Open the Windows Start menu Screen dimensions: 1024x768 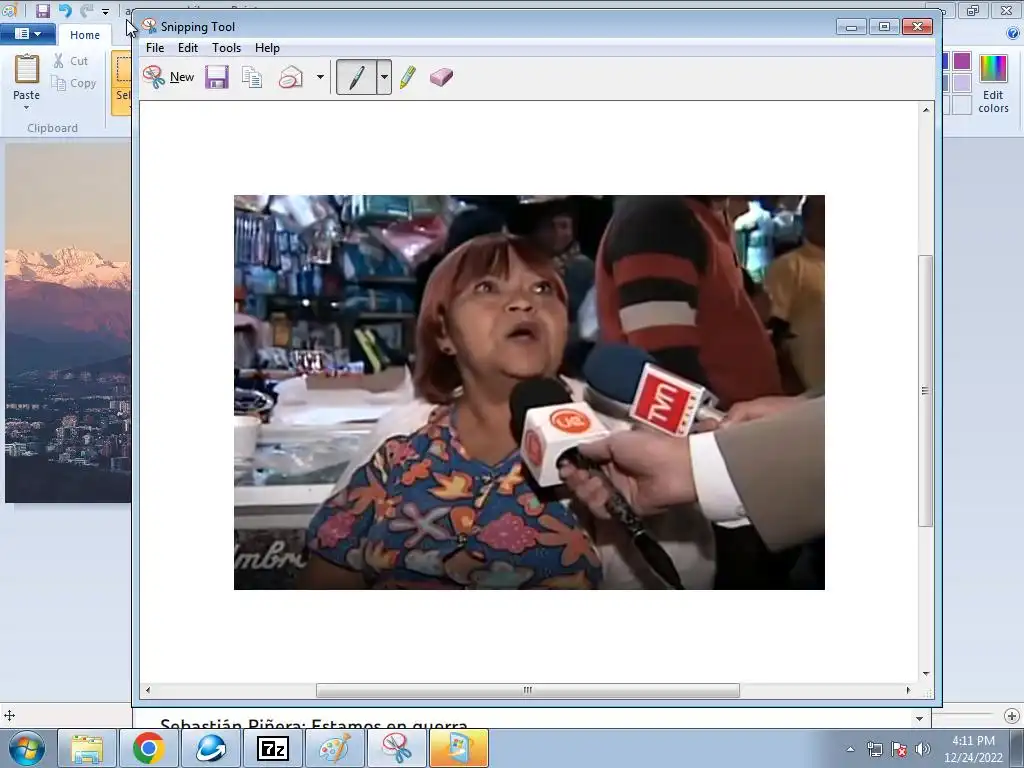tap(26, 748)
